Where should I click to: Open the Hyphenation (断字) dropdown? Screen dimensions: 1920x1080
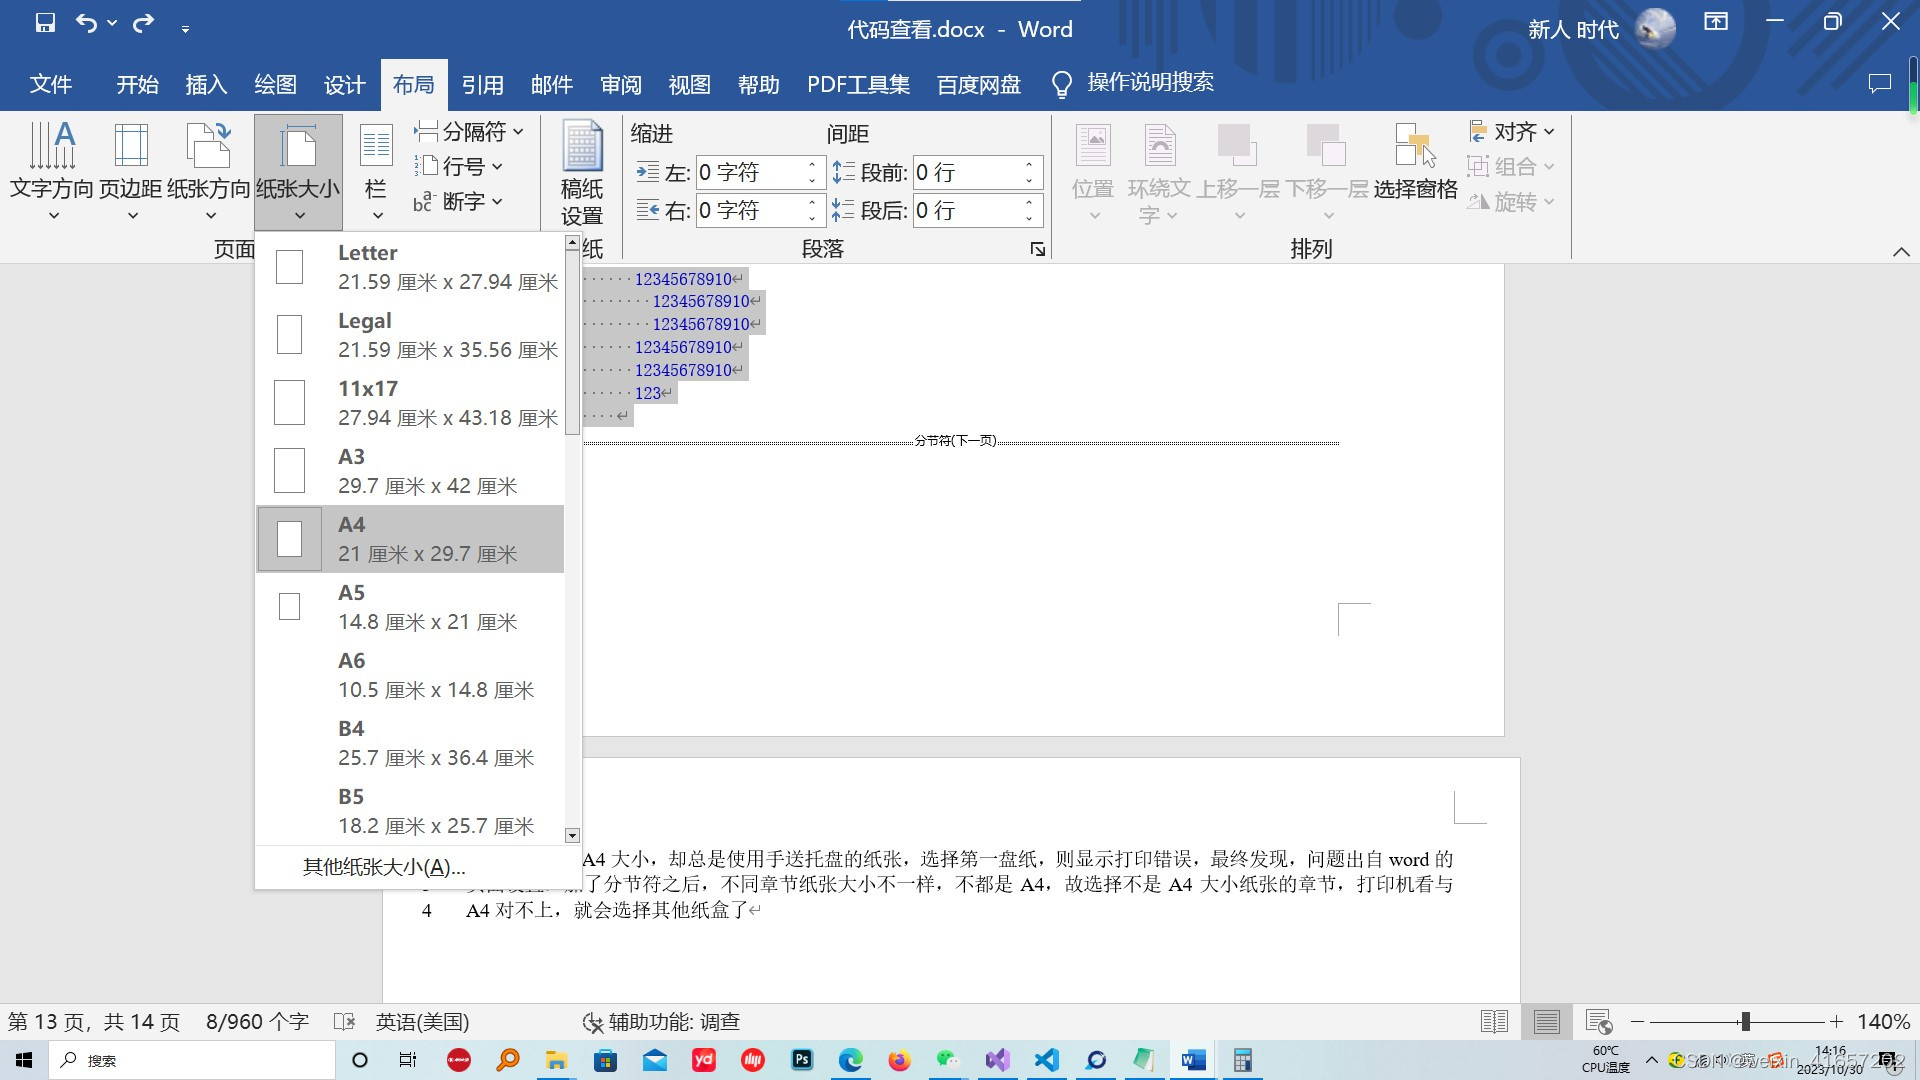point(458,201)
